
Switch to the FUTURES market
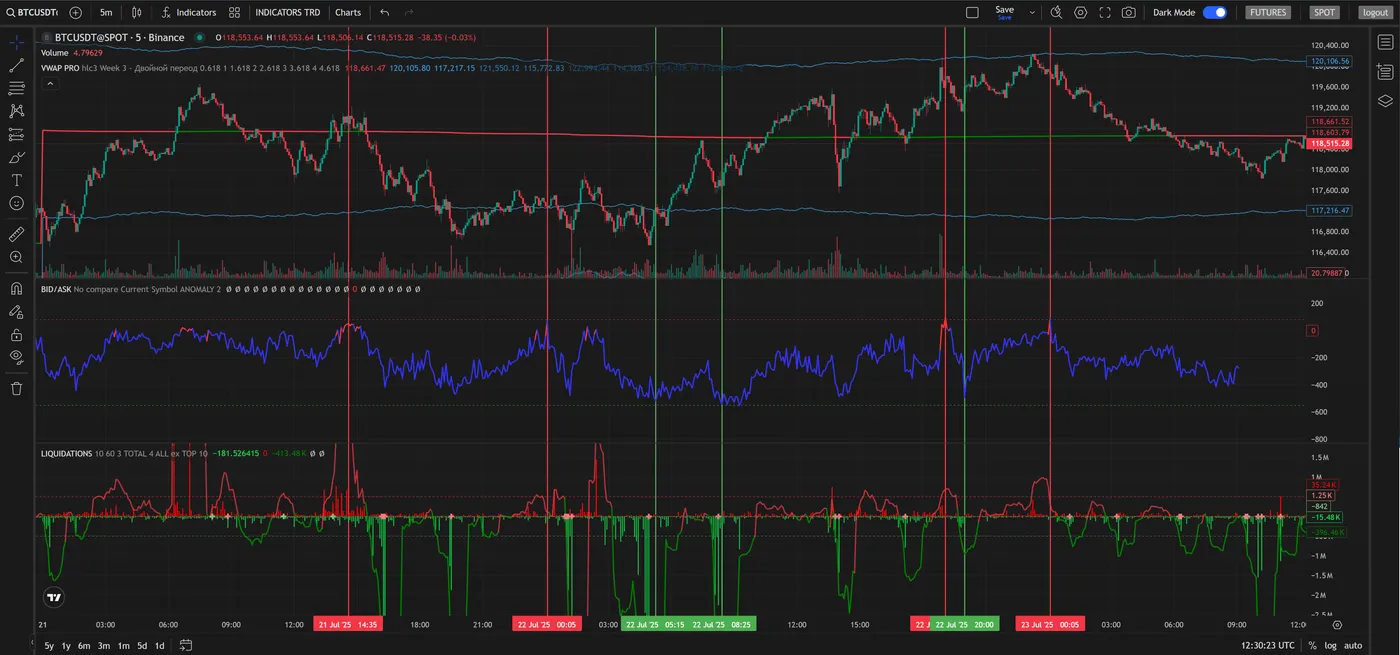[x=1268, y=12]
